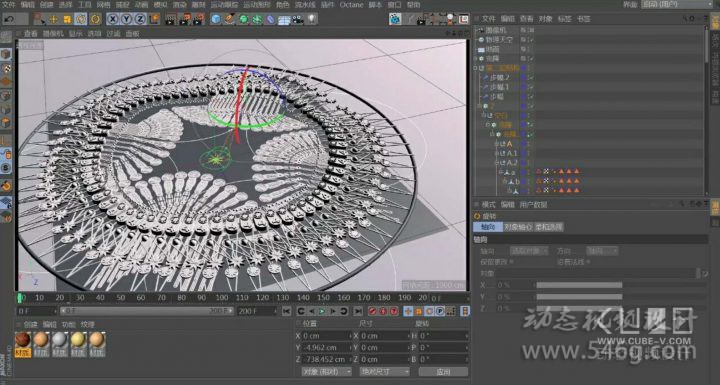Toggle the X axis lock
This screenshot has width=720, height=385.
(x=112, y=19)
